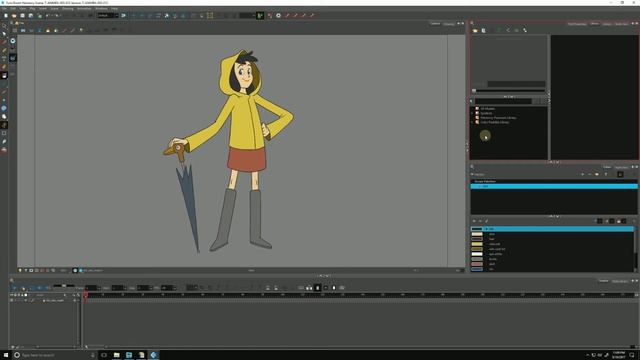
Task: Click the add palette plus icon
Action: [x=582, y=174]
